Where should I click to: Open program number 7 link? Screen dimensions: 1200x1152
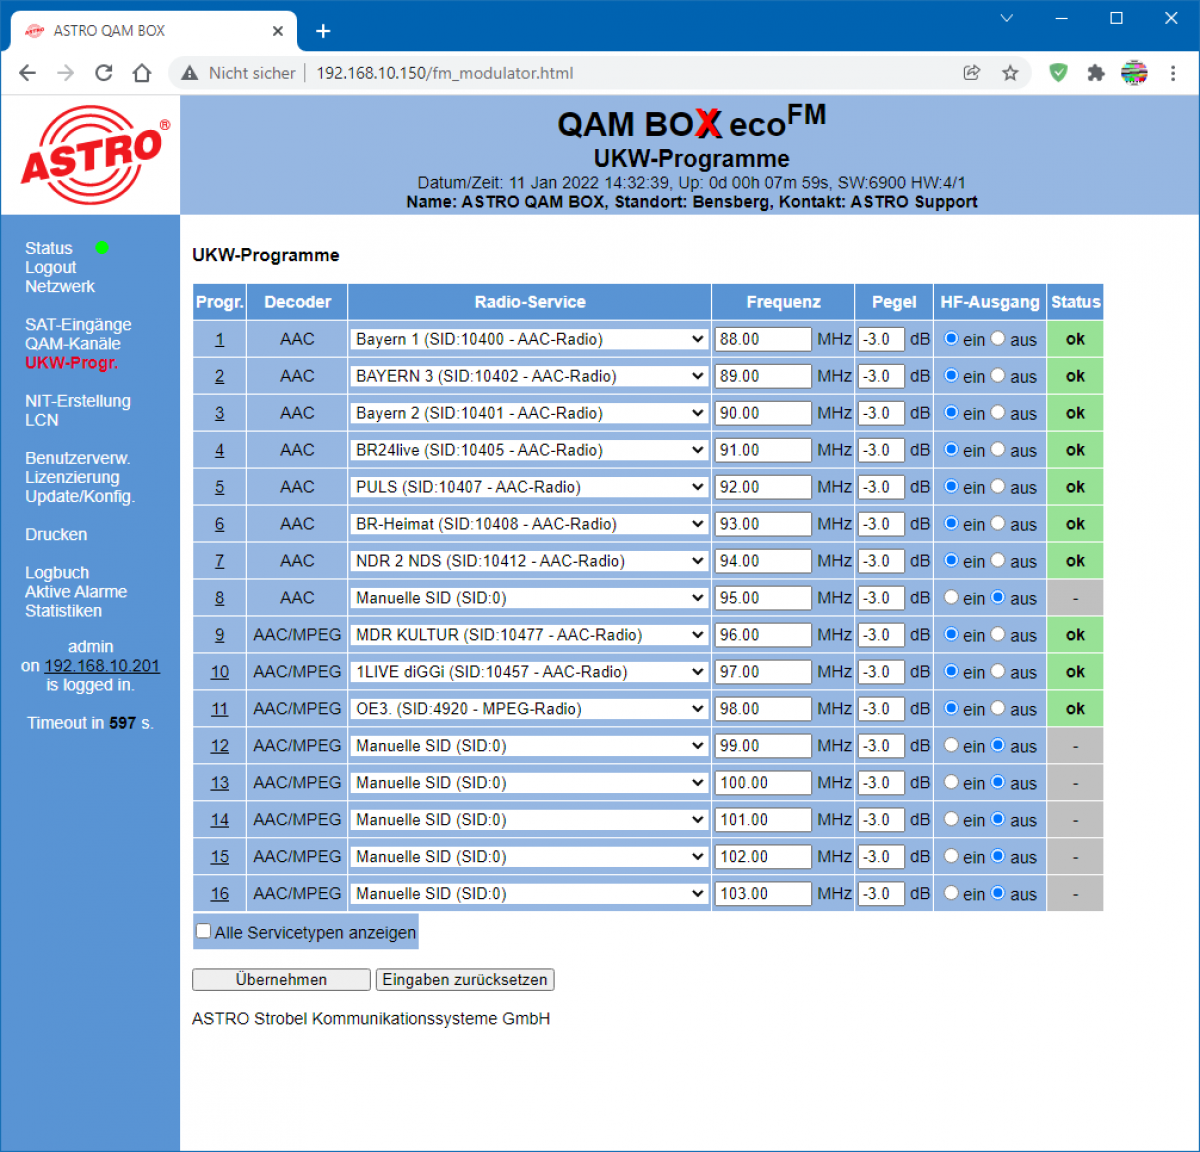pyautogui.click(x=219, y=562)
